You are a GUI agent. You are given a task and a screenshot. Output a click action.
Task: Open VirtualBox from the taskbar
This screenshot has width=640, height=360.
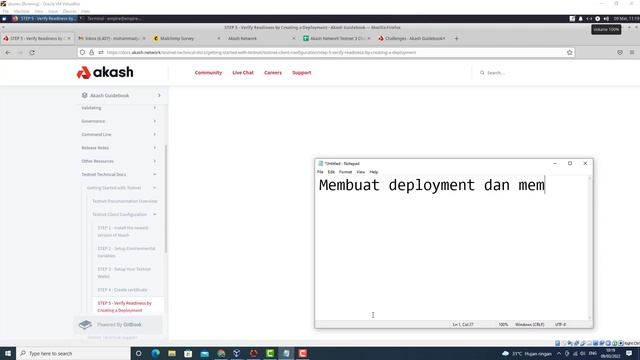point(237,353)
